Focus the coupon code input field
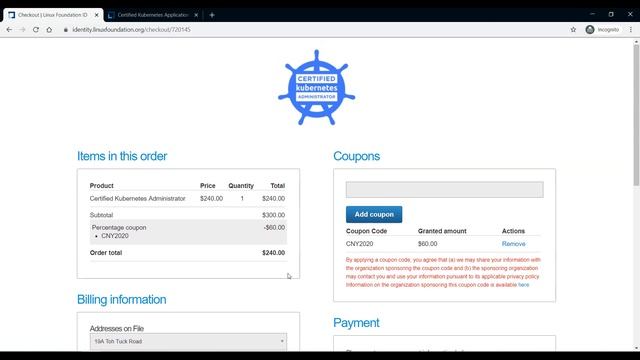This screenshot has width=640, height=360. click(444, 189)
